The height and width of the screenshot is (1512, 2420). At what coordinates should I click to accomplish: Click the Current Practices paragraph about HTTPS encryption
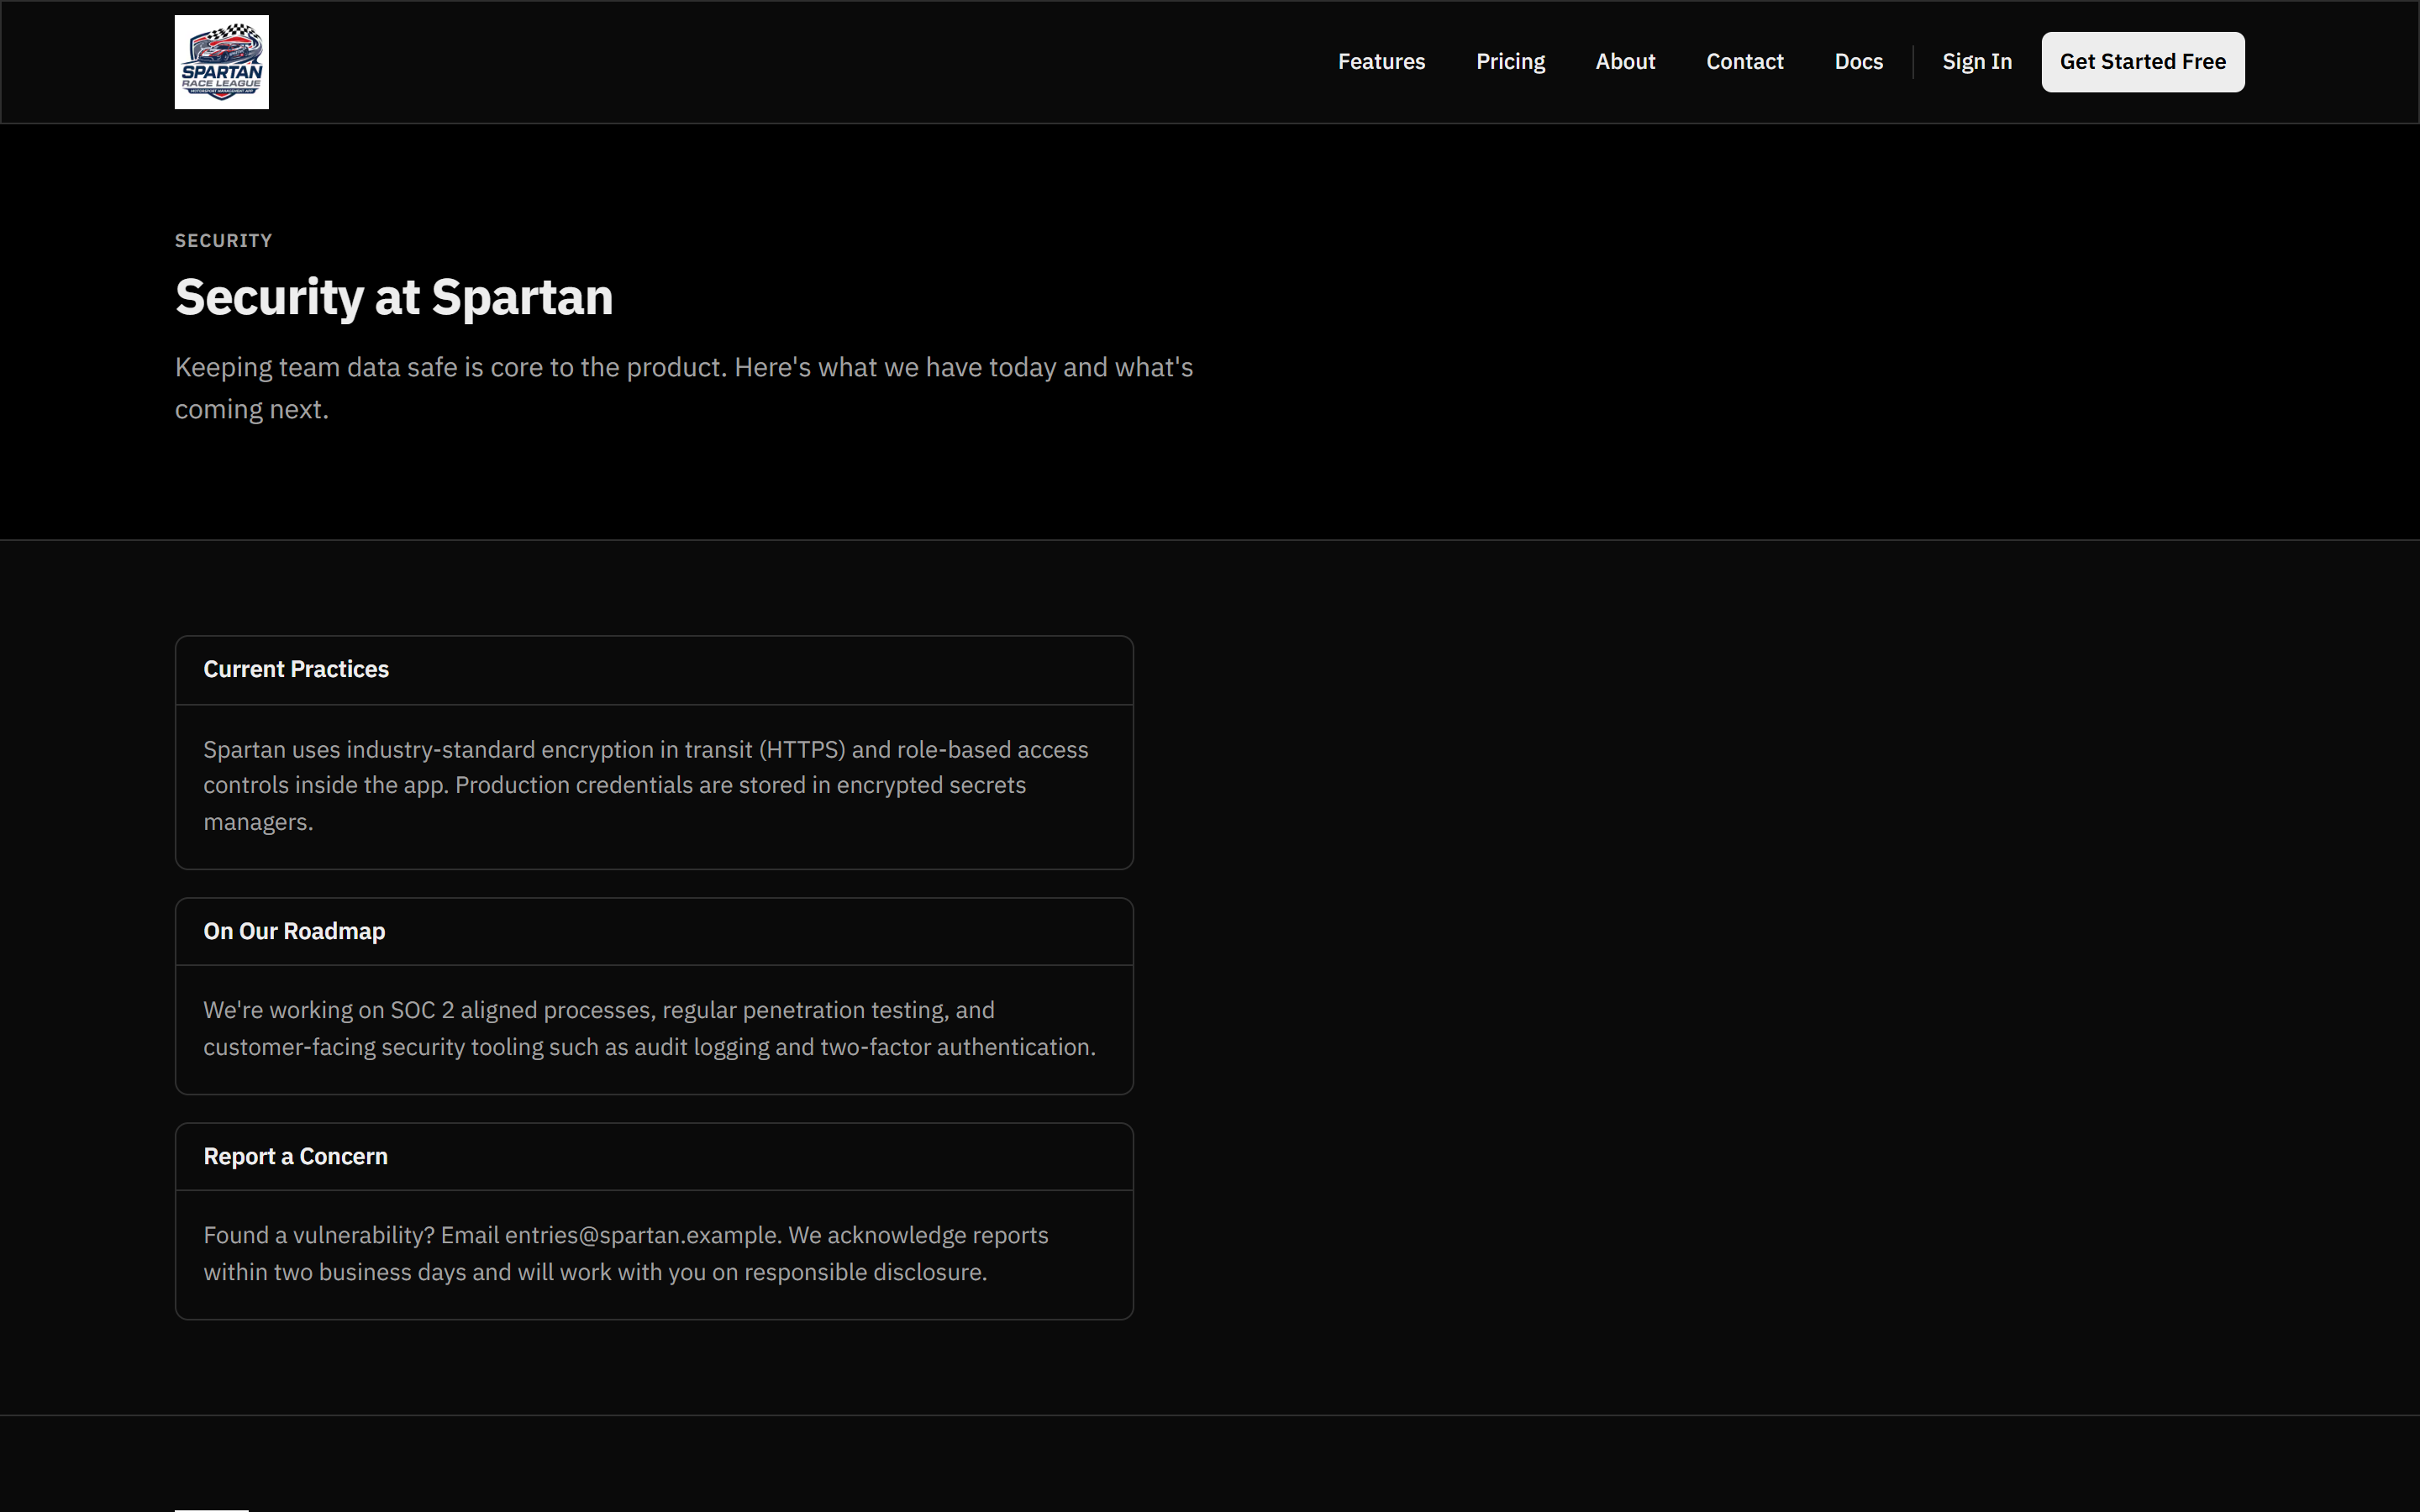point(646,786)
